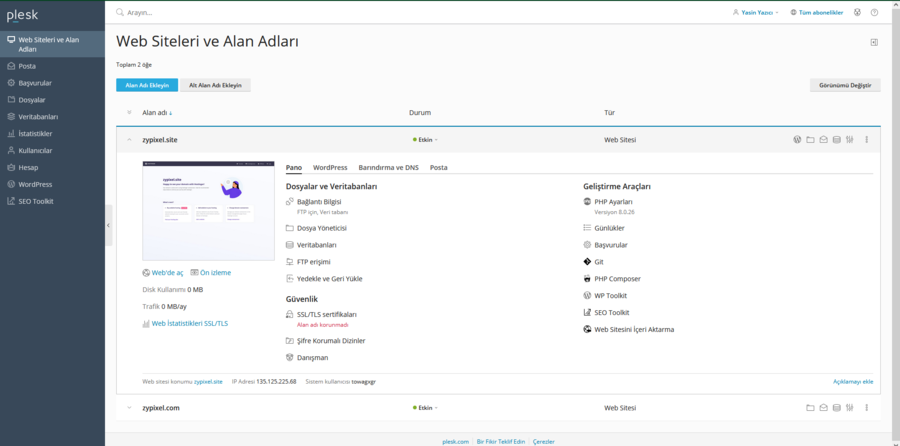This screenshot has width=900, height=446.
Task: Open the three-dot menu for zypixel.site
Action: [867, 139]
